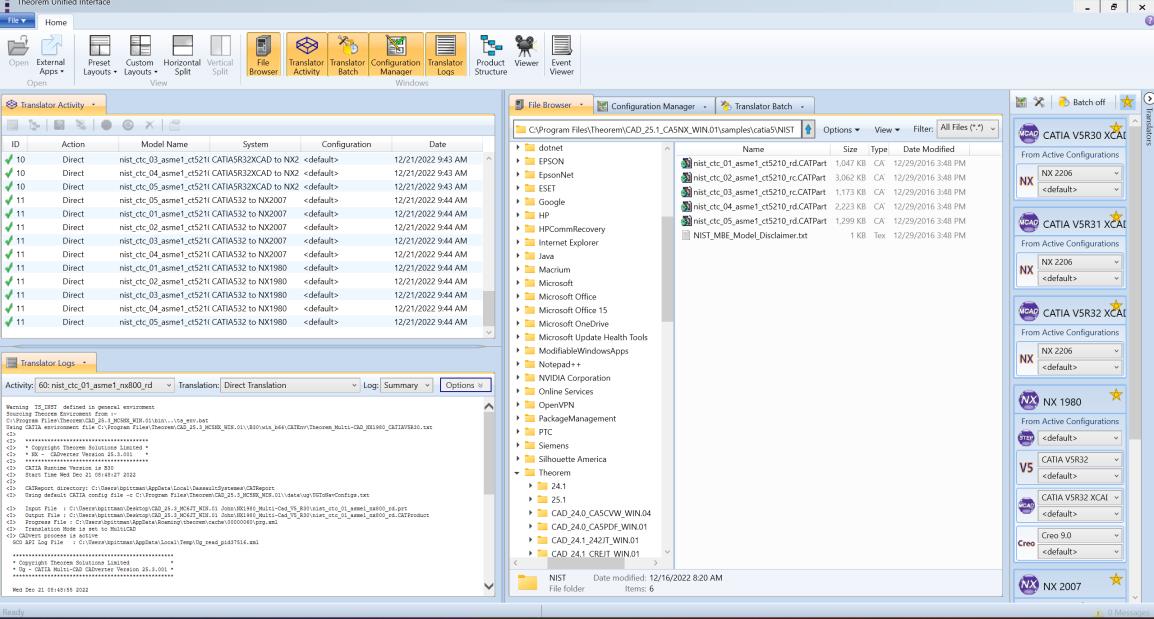Open the Translation dropdown showing Direct Translation
This screenshot has width=1154, height=619.
[x=290, y=385]
